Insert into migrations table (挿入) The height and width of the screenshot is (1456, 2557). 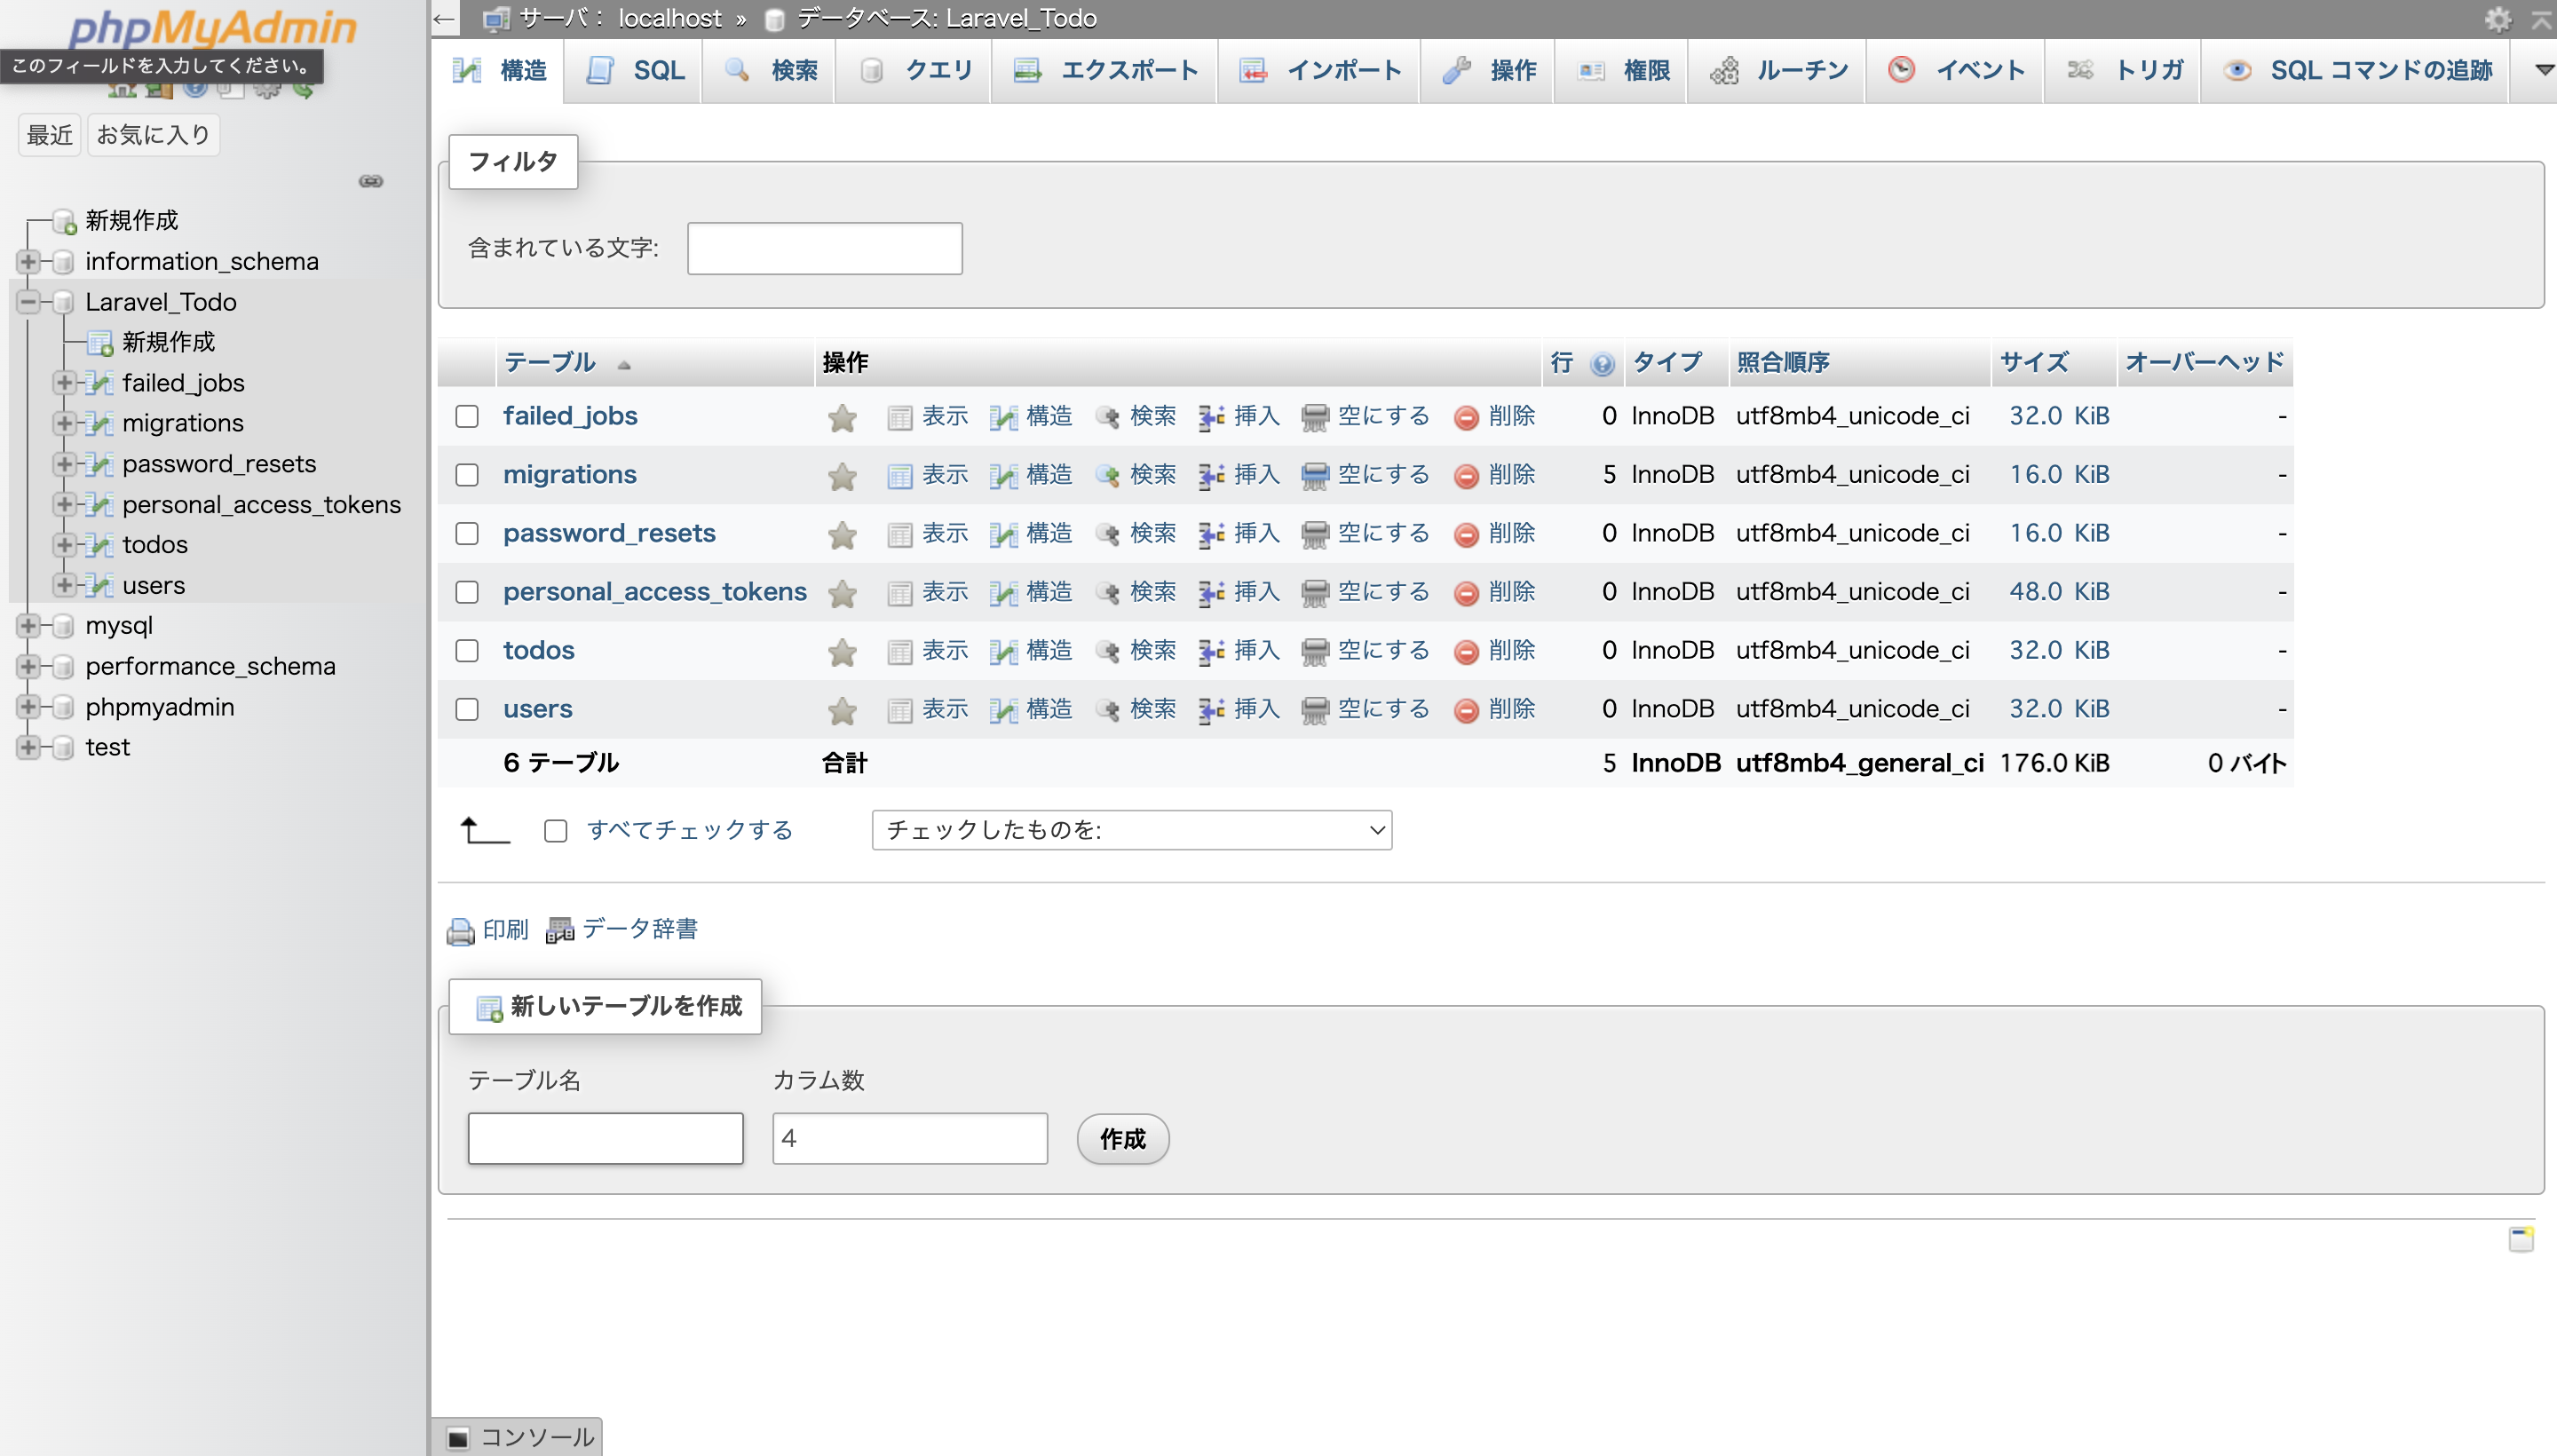(x=1239, y=475)
